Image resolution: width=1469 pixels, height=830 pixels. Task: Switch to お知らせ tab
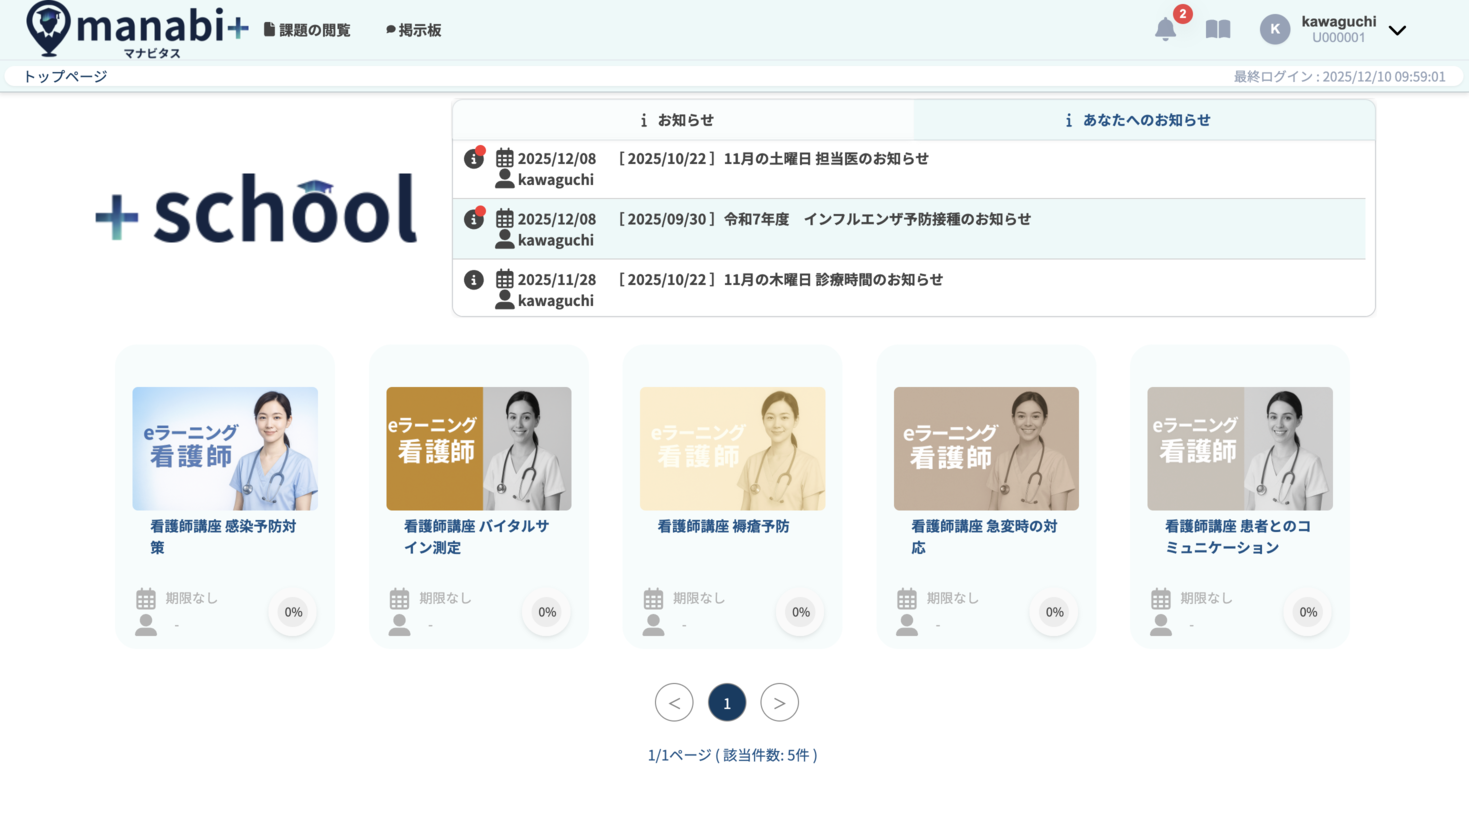click(682, 120)
